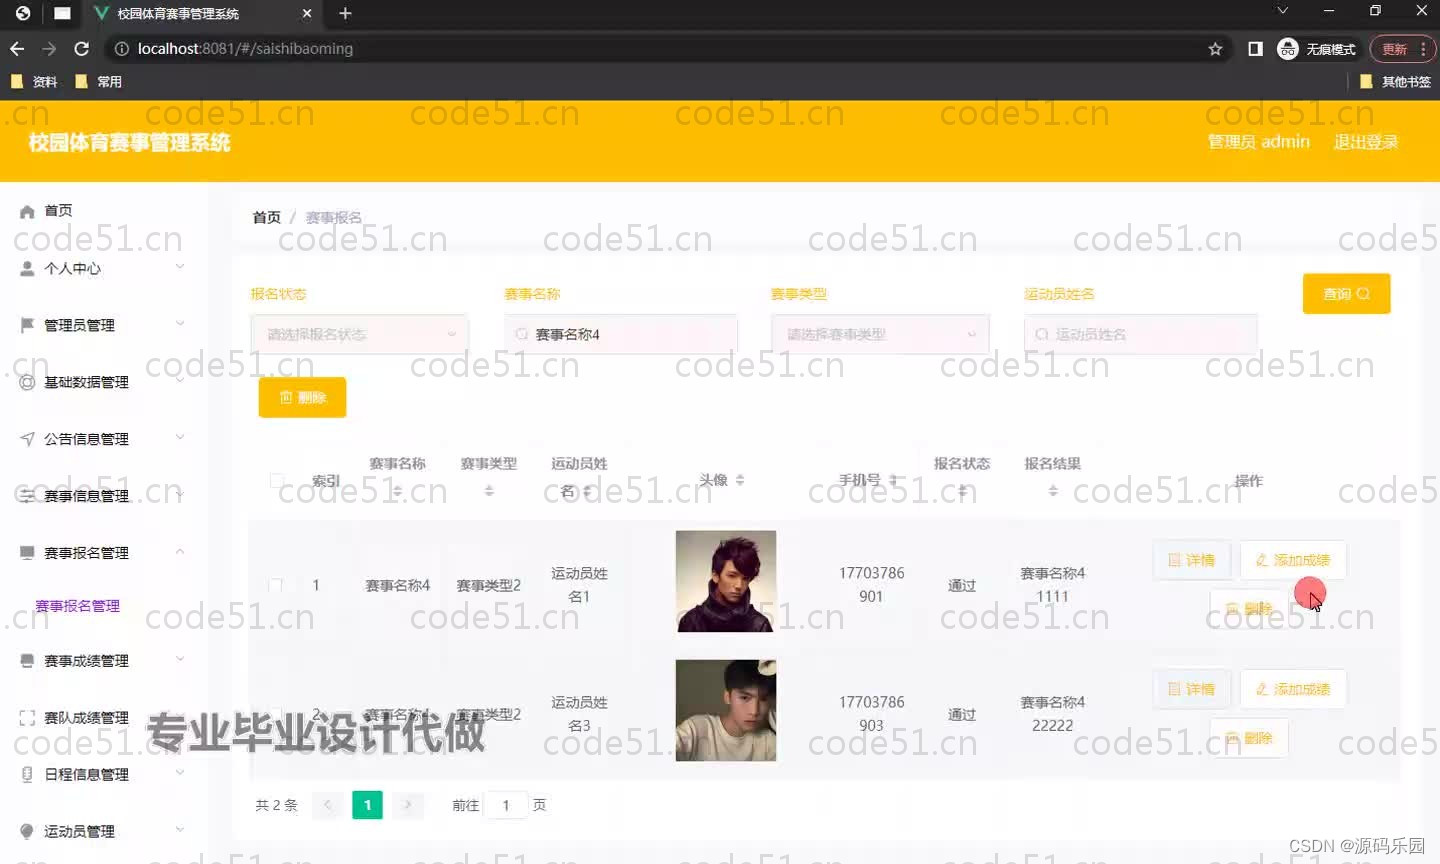Click 添加成绩 for 运动员姓名3 row
The image size is (1440, 864).
tap(1293, 689)
